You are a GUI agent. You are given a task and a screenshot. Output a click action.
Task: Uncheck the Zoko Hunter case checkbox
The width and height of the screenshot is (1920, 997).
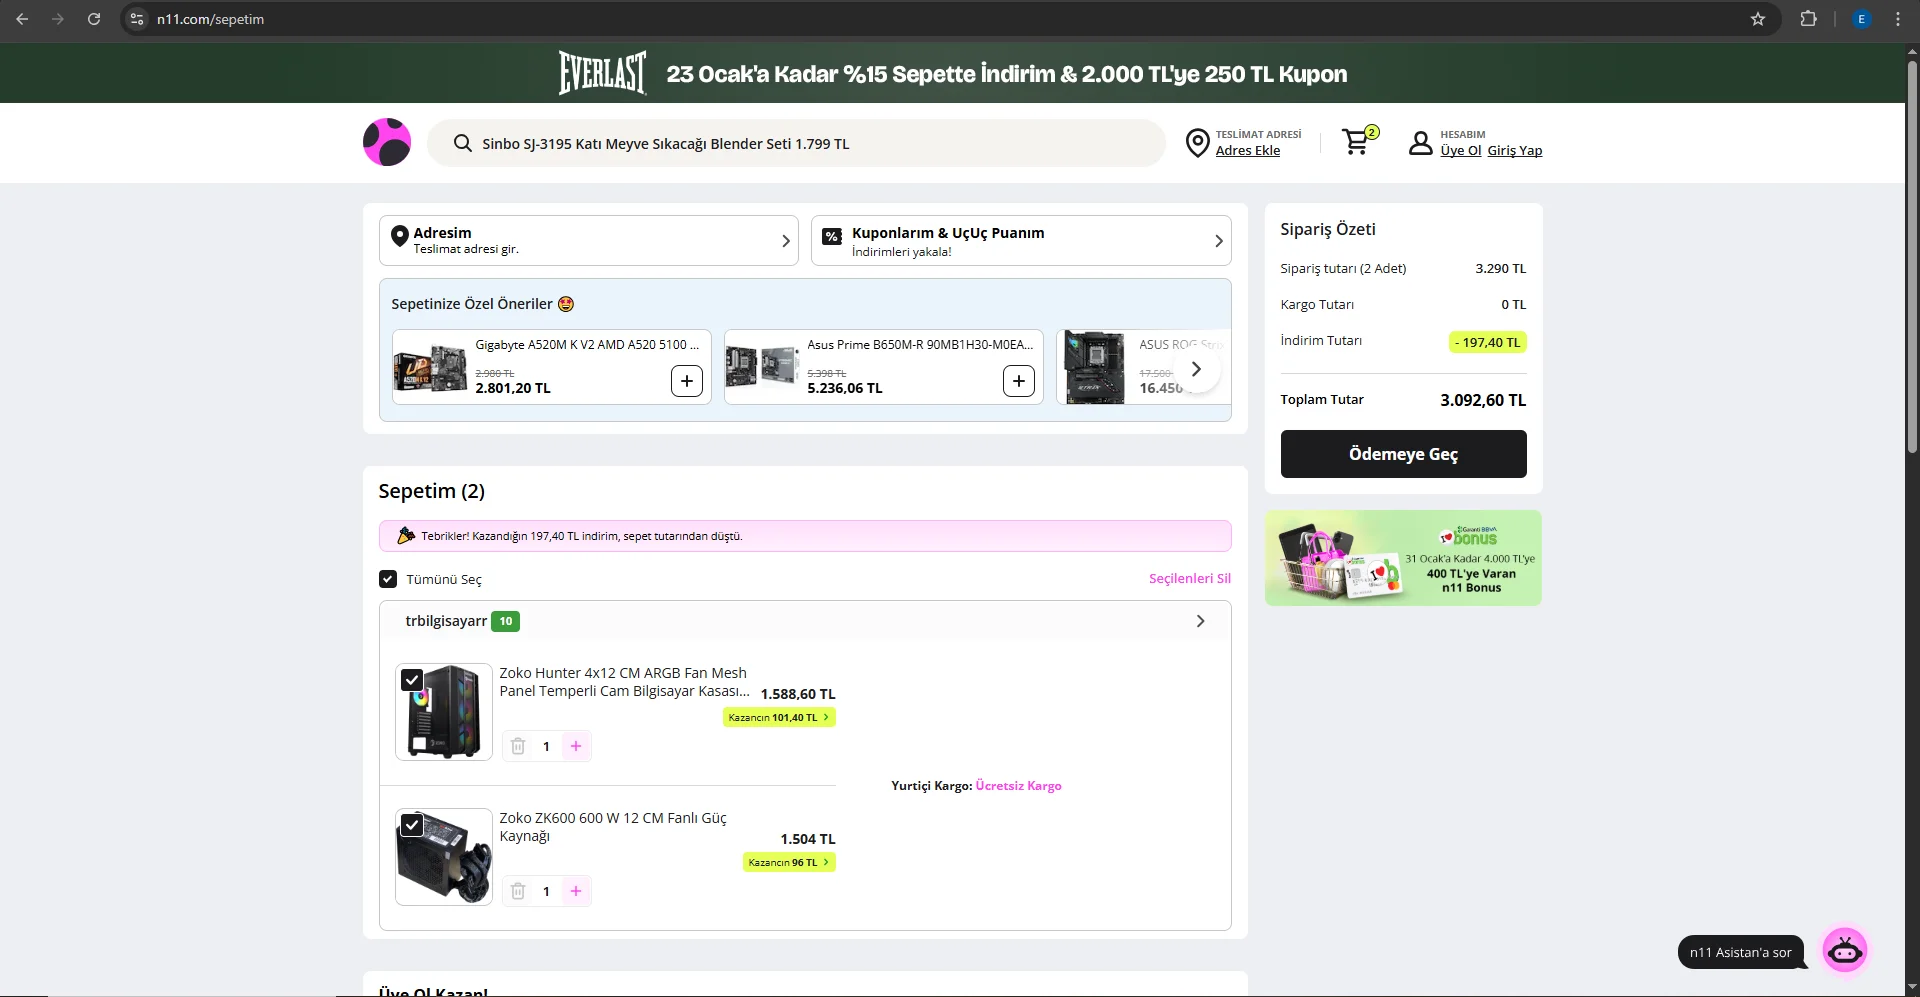click(411, 680)
